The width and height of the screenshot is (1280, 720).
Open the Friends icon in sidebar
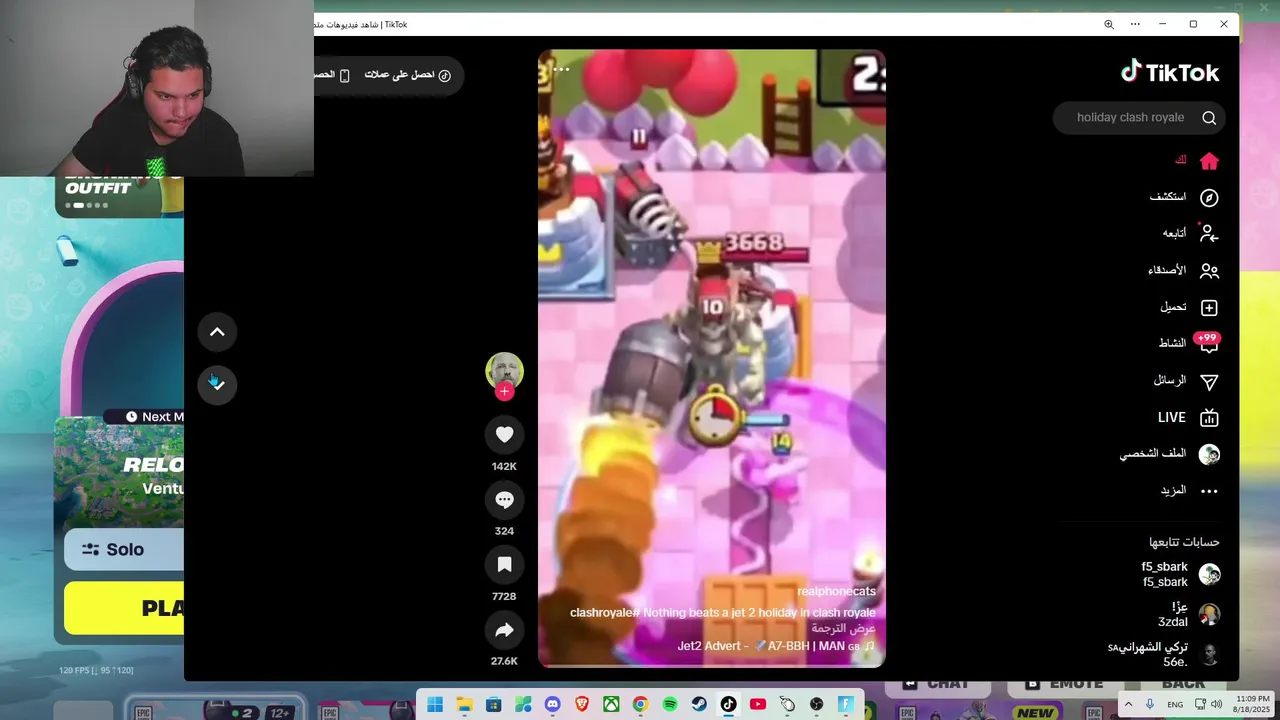(1209, 271)
